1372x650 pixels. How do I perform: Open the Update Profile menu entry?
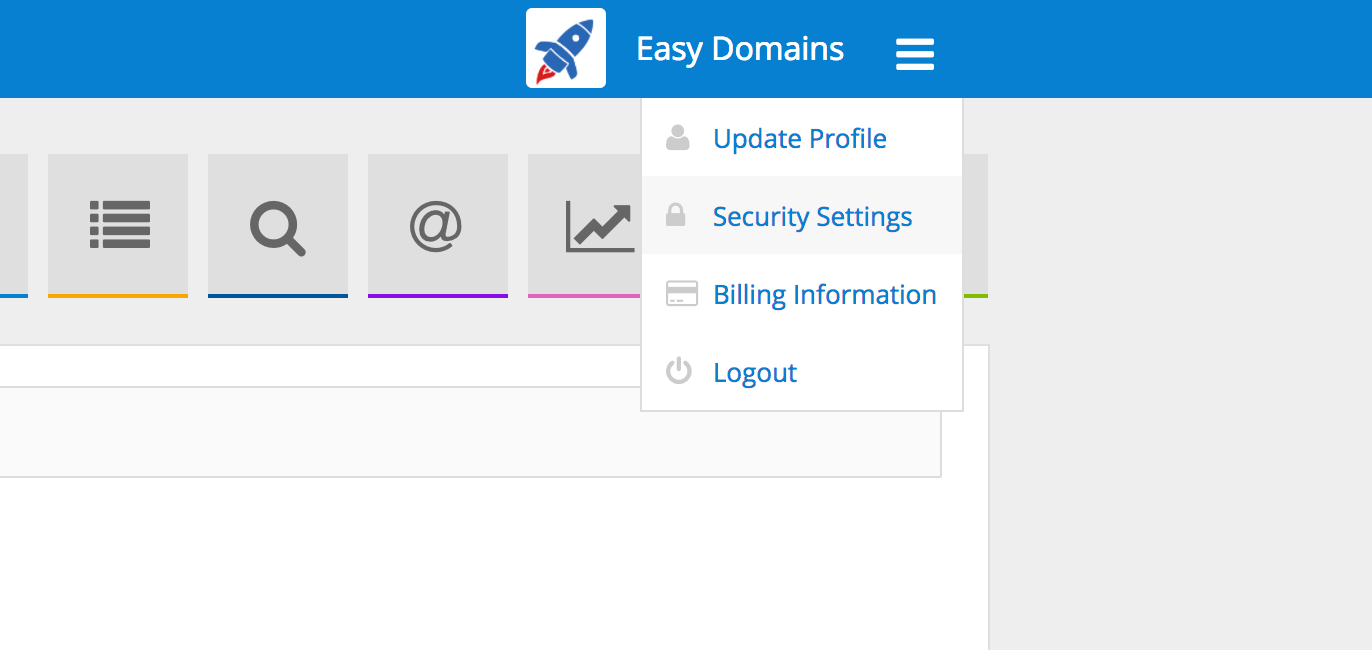pos(799,138)
